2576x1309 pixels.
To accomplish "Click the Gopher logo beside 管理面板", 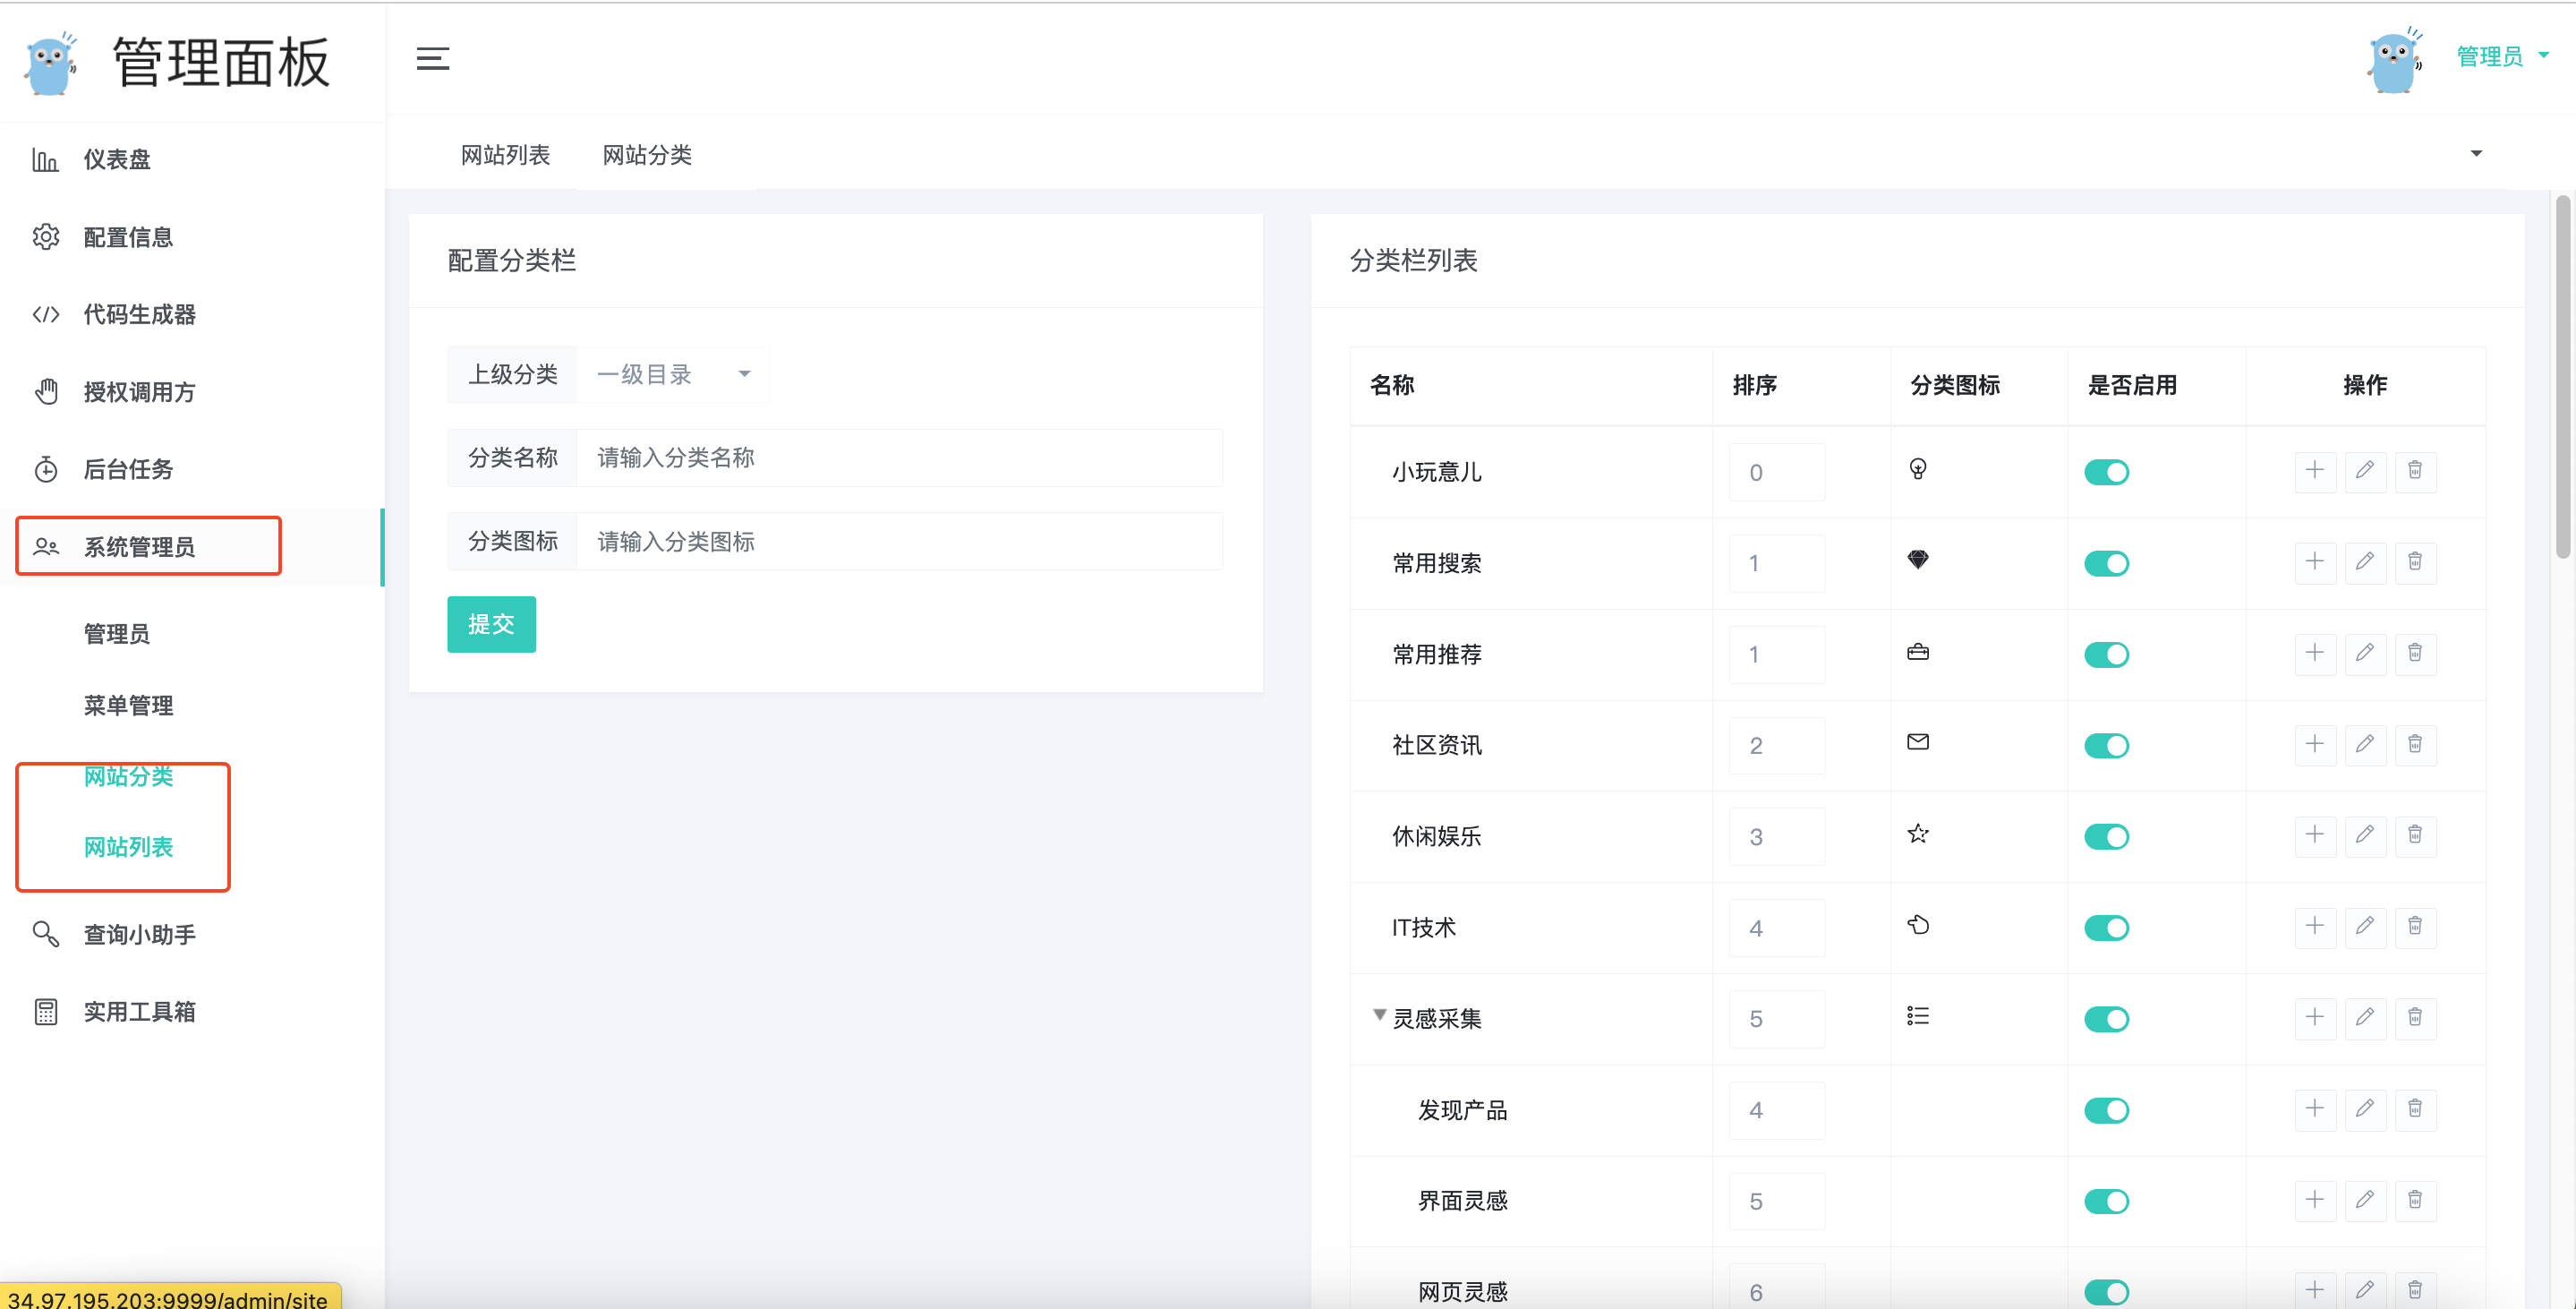I will (51, 63).
